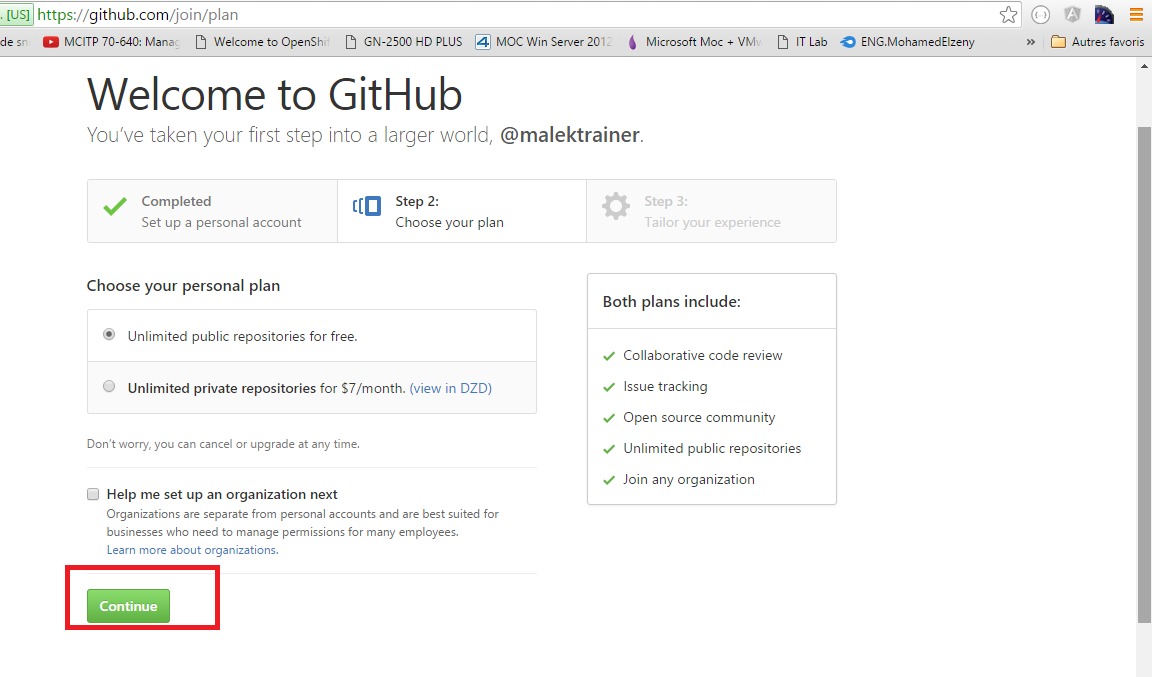Open the MCITP 70-640 YouTube bookmark

point(111,42)
